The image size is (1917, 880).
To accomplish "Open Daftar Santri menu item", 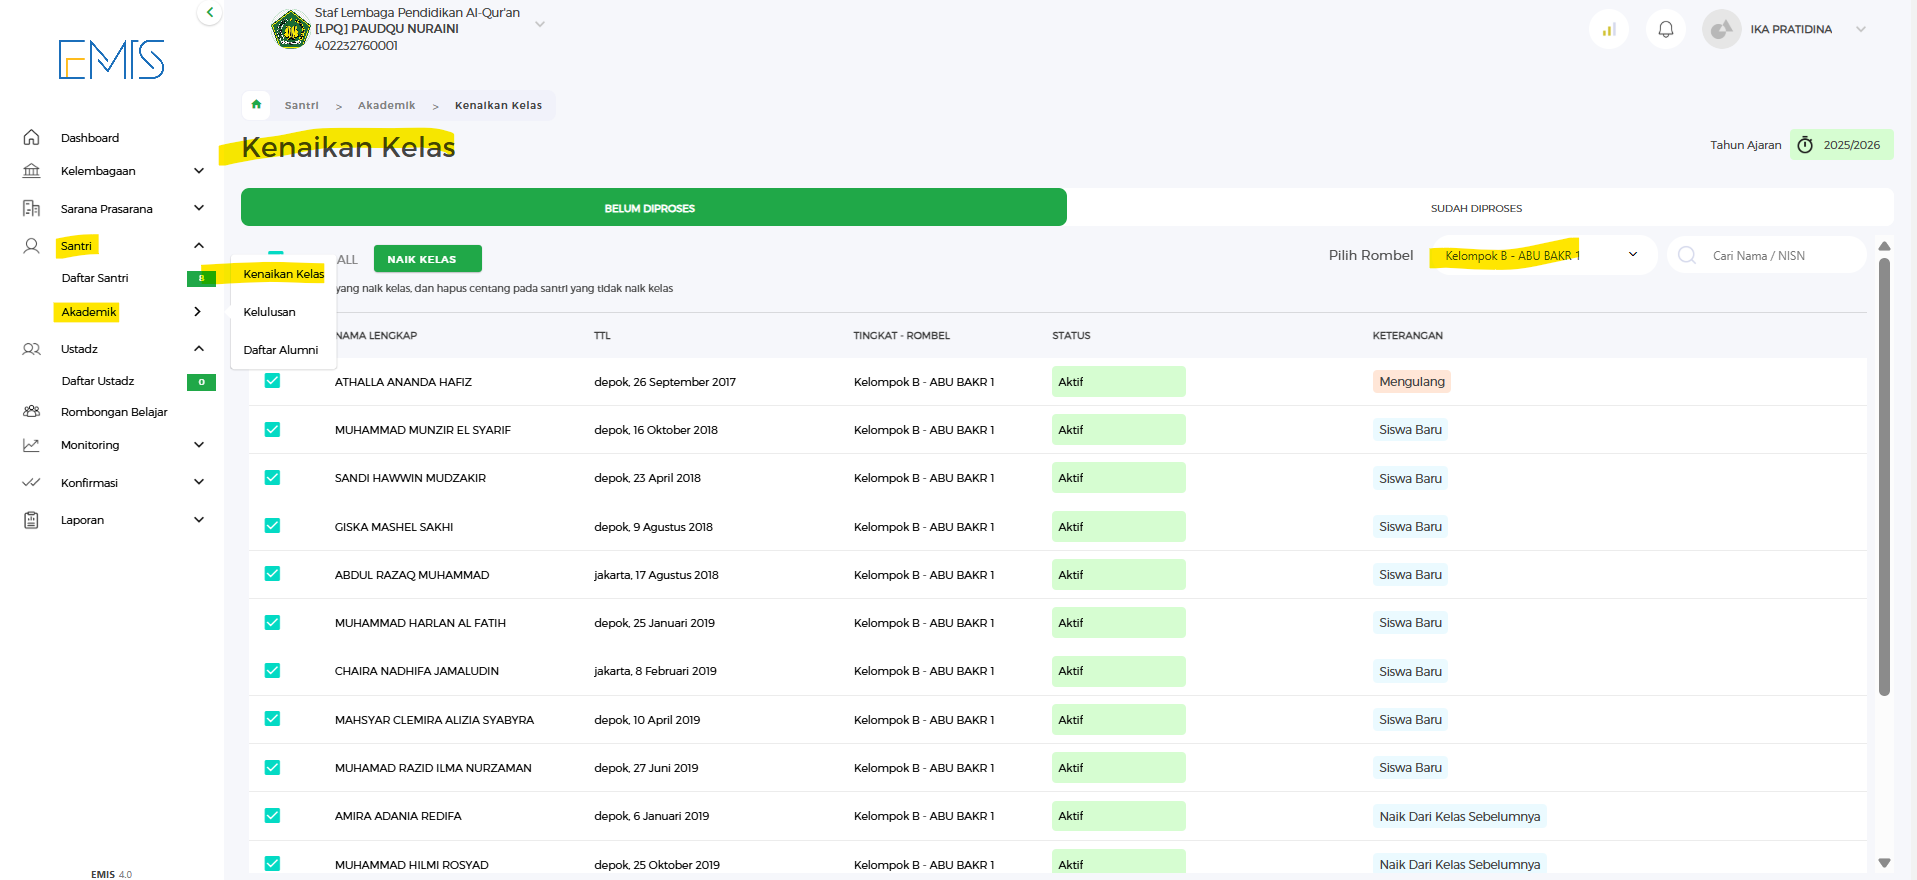I will point(95,278).
